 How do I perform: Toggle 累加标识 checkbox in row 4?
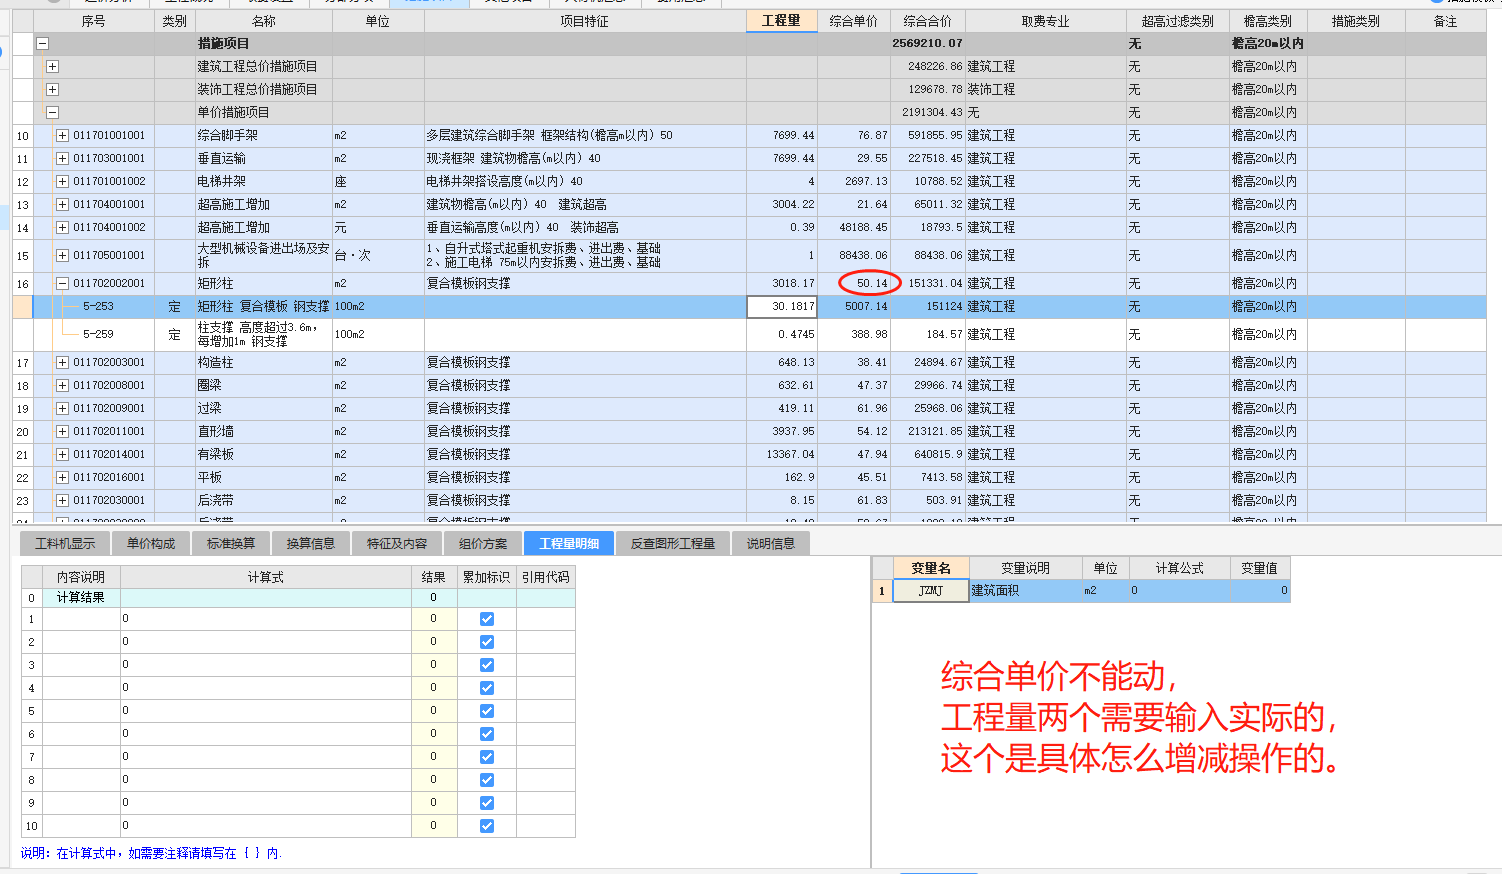pos(487,688)
